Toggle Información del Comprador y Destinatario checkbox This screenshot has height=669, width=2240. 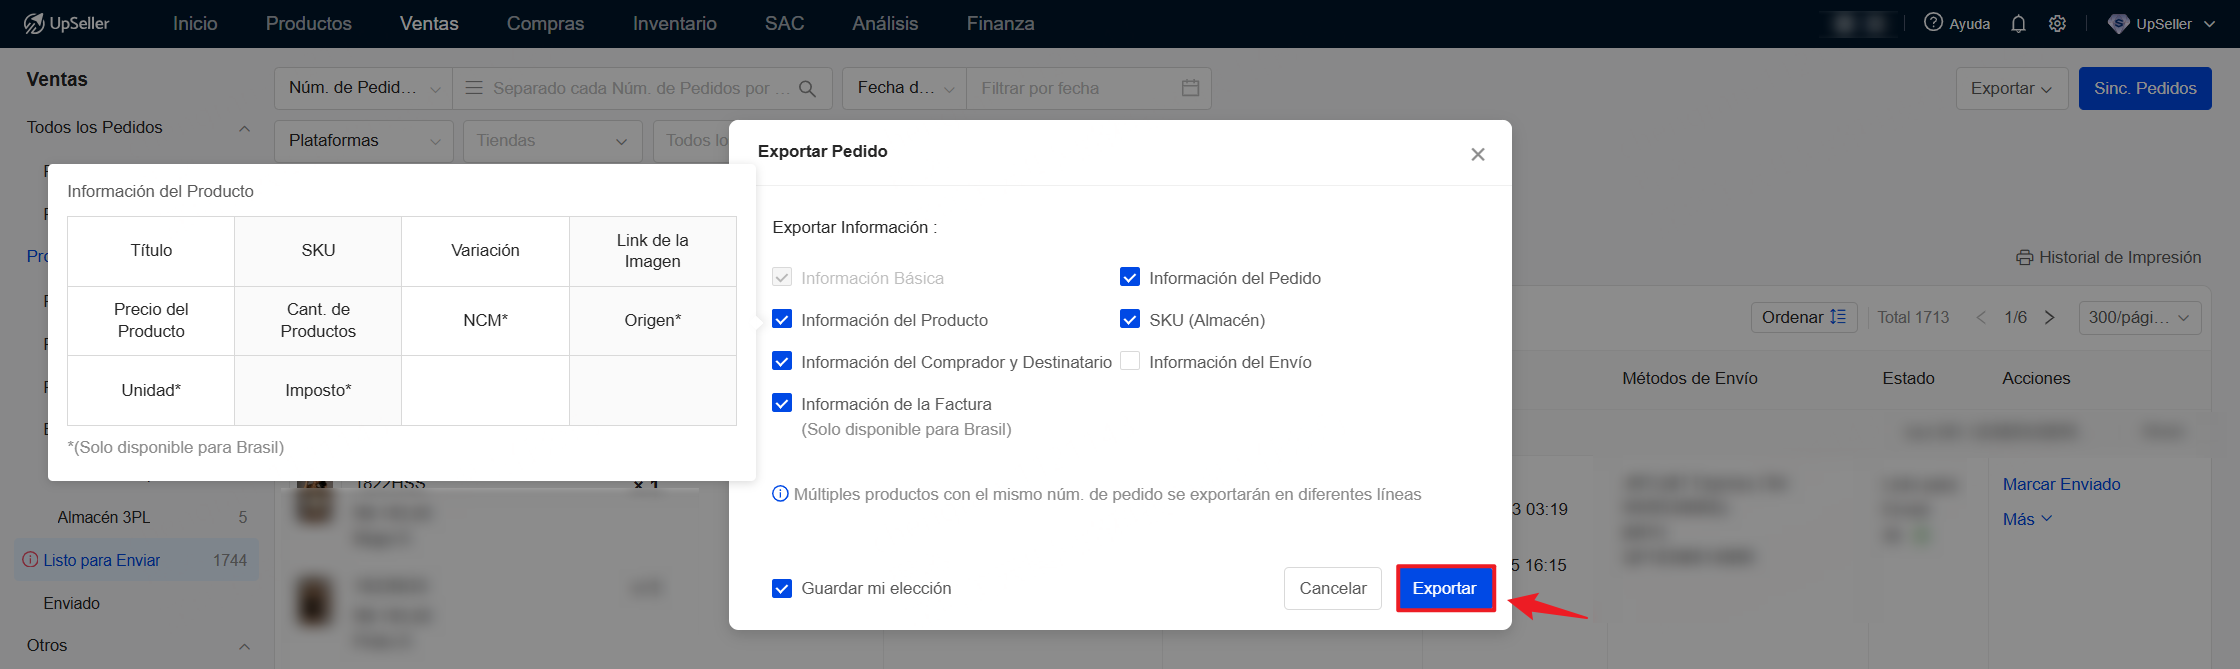[x=782, y=361]
